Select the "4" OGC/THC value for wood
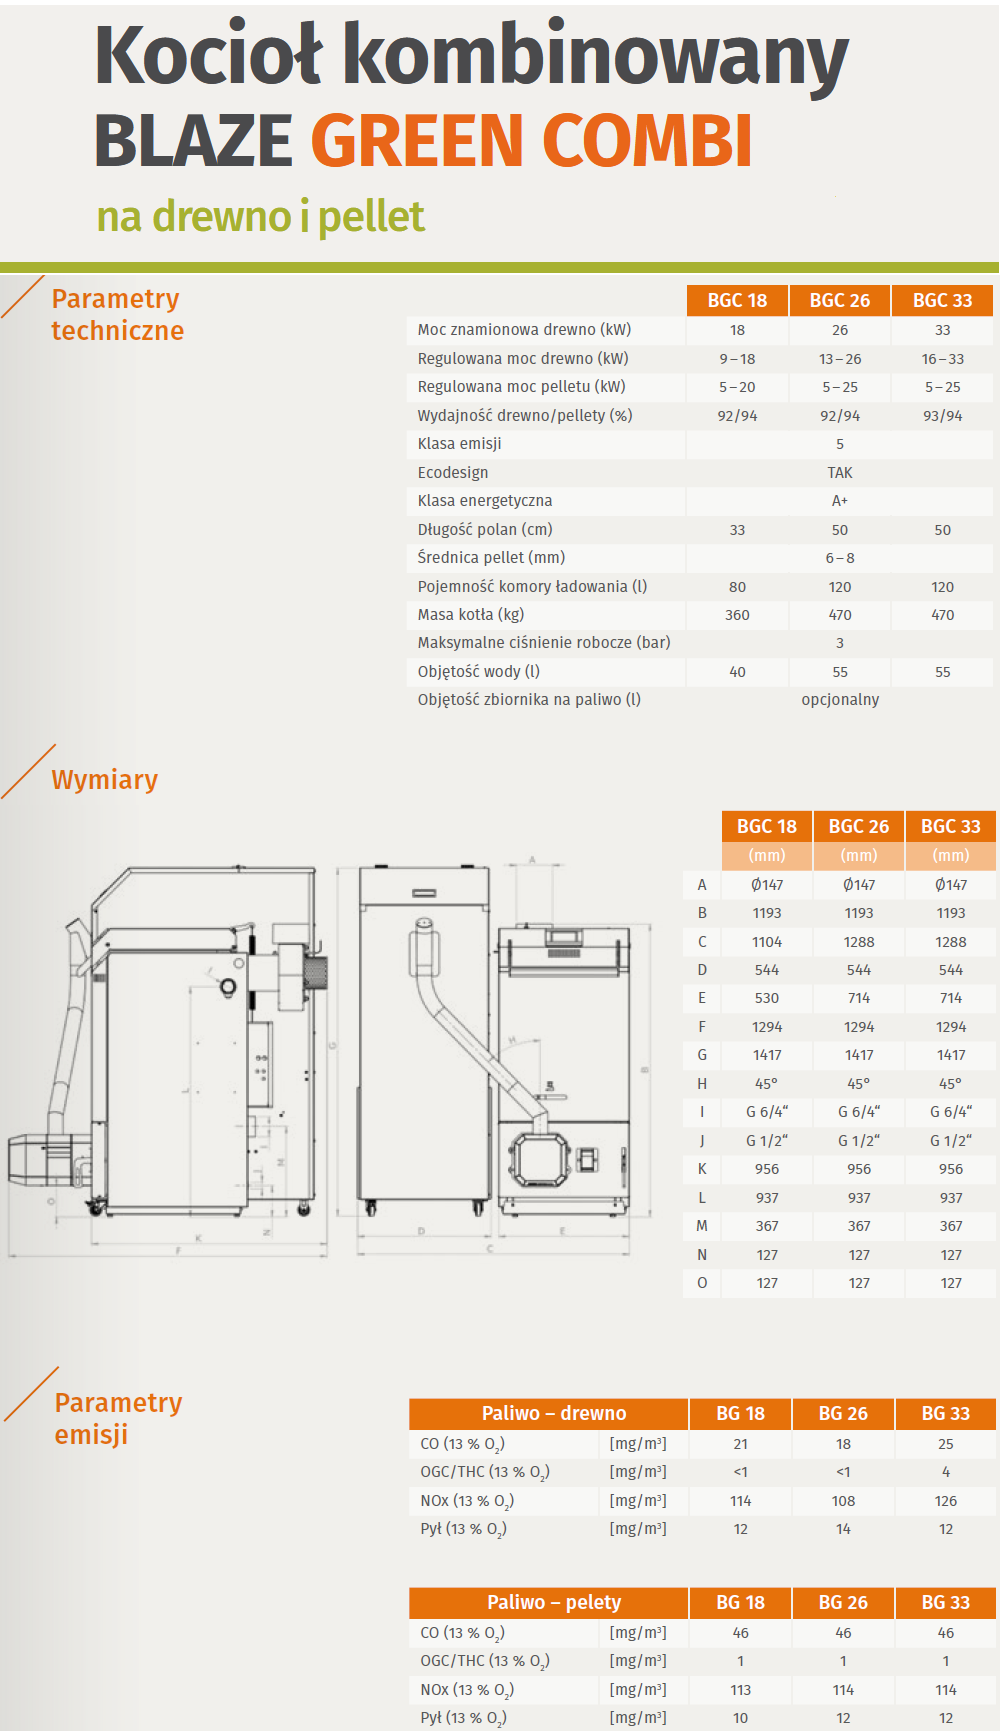The width and height of the screenshot is (1000, 1731). pos(946,1472)
